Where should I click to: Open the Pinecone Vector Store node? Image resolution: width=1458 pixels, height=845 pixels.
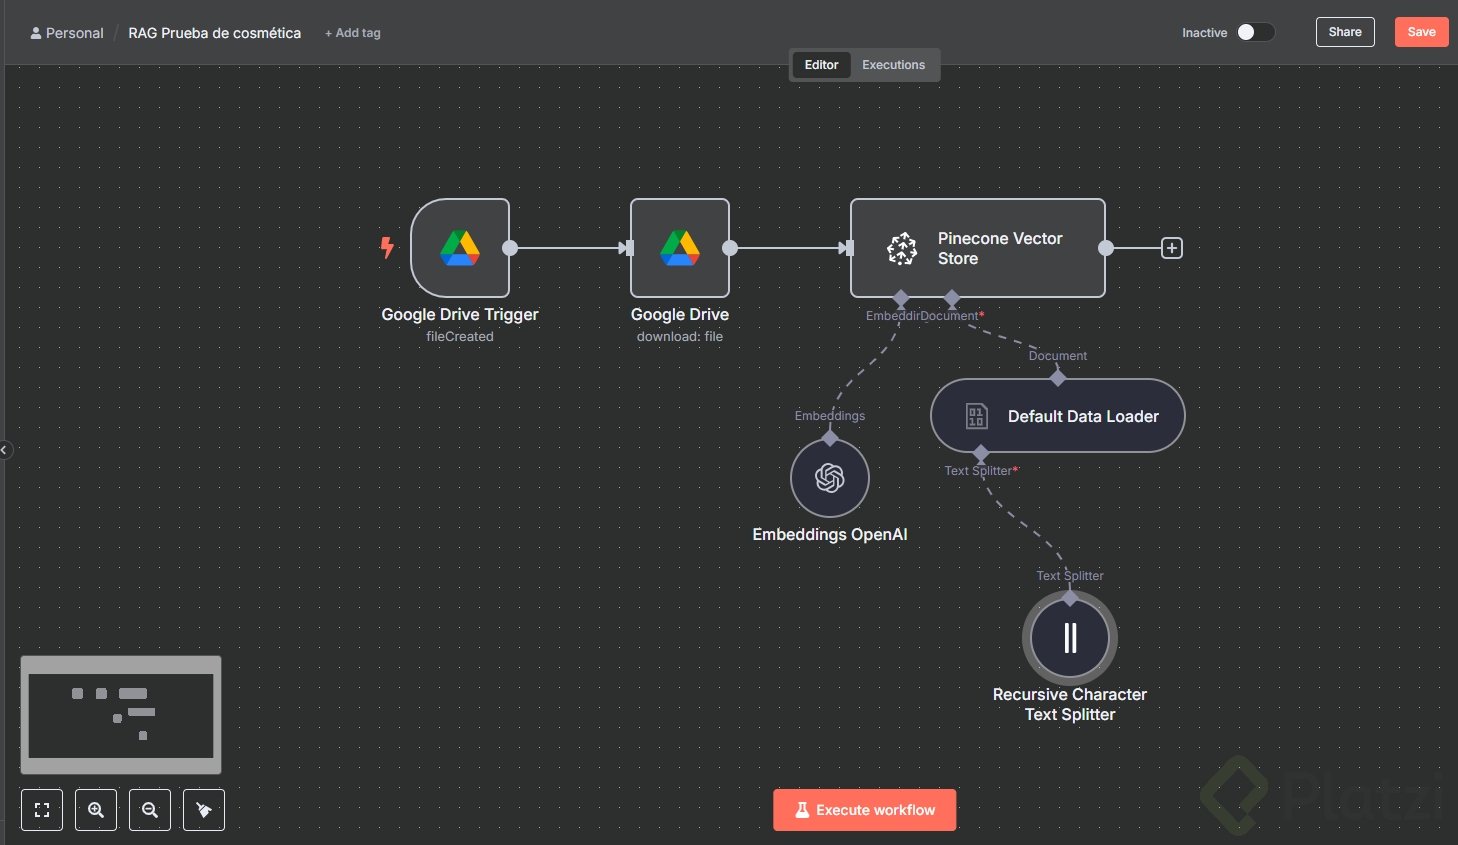[978, 248]
